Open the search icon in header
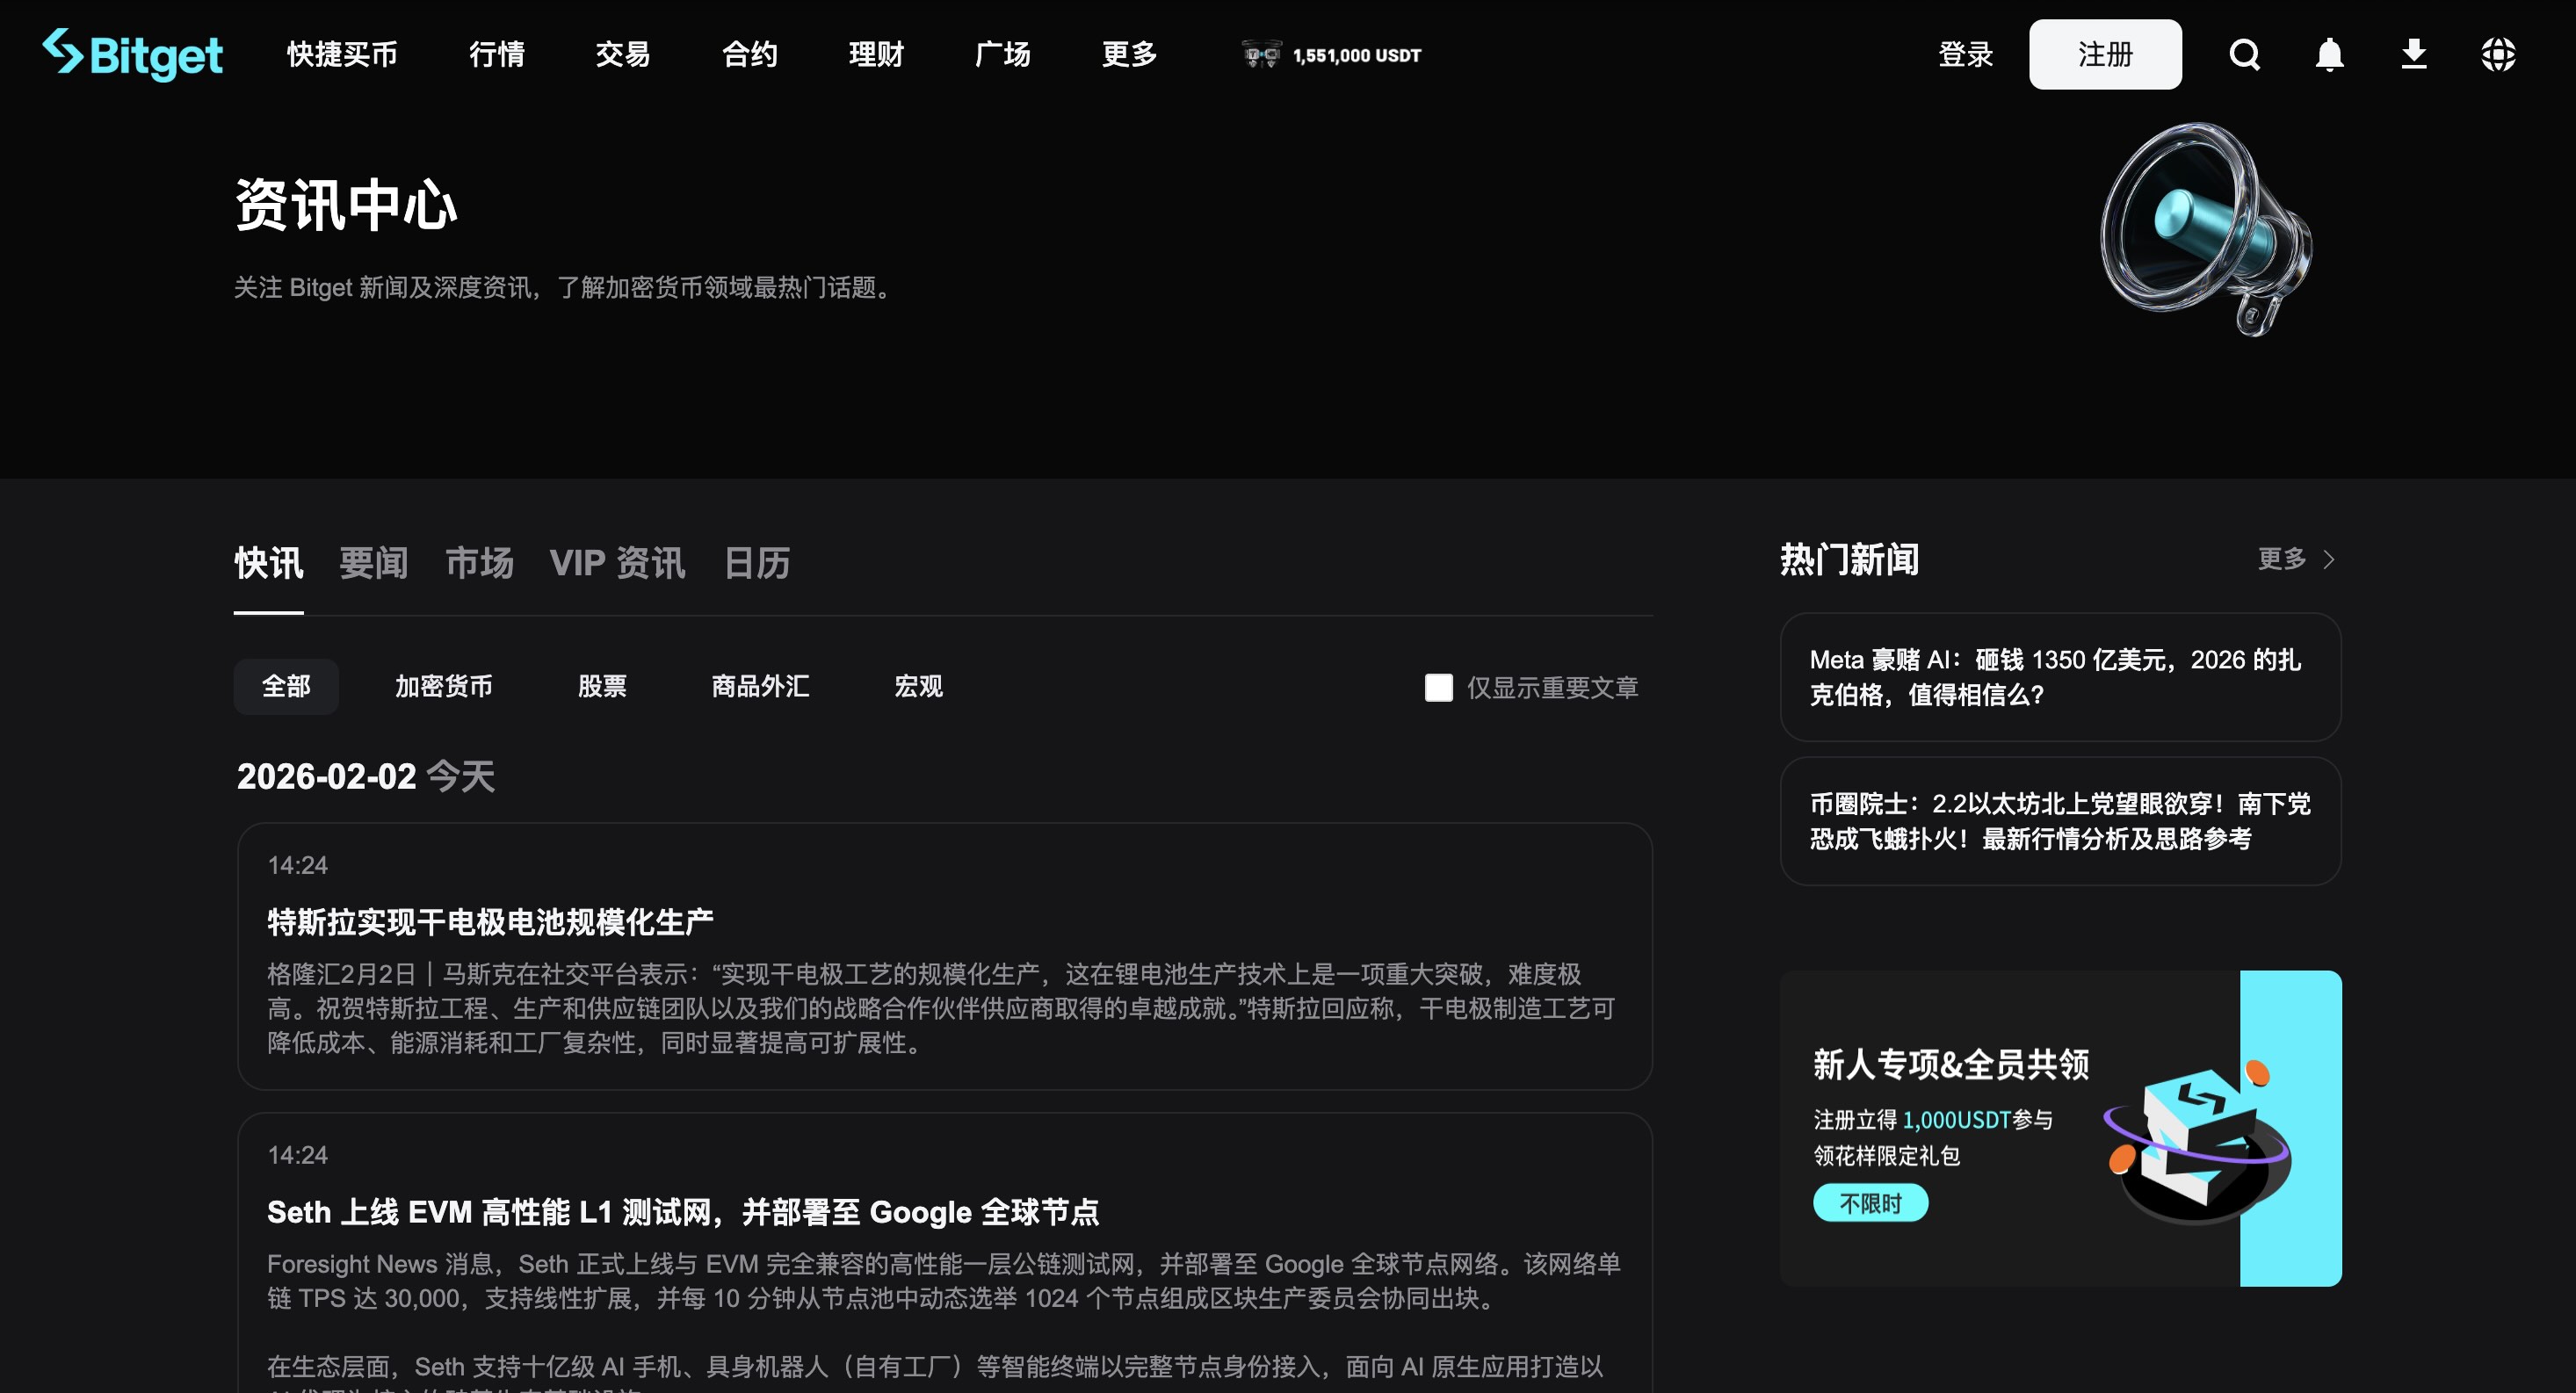Image resolution: width=2576 pixels, height=1393 pixels. coord(2245,54)
